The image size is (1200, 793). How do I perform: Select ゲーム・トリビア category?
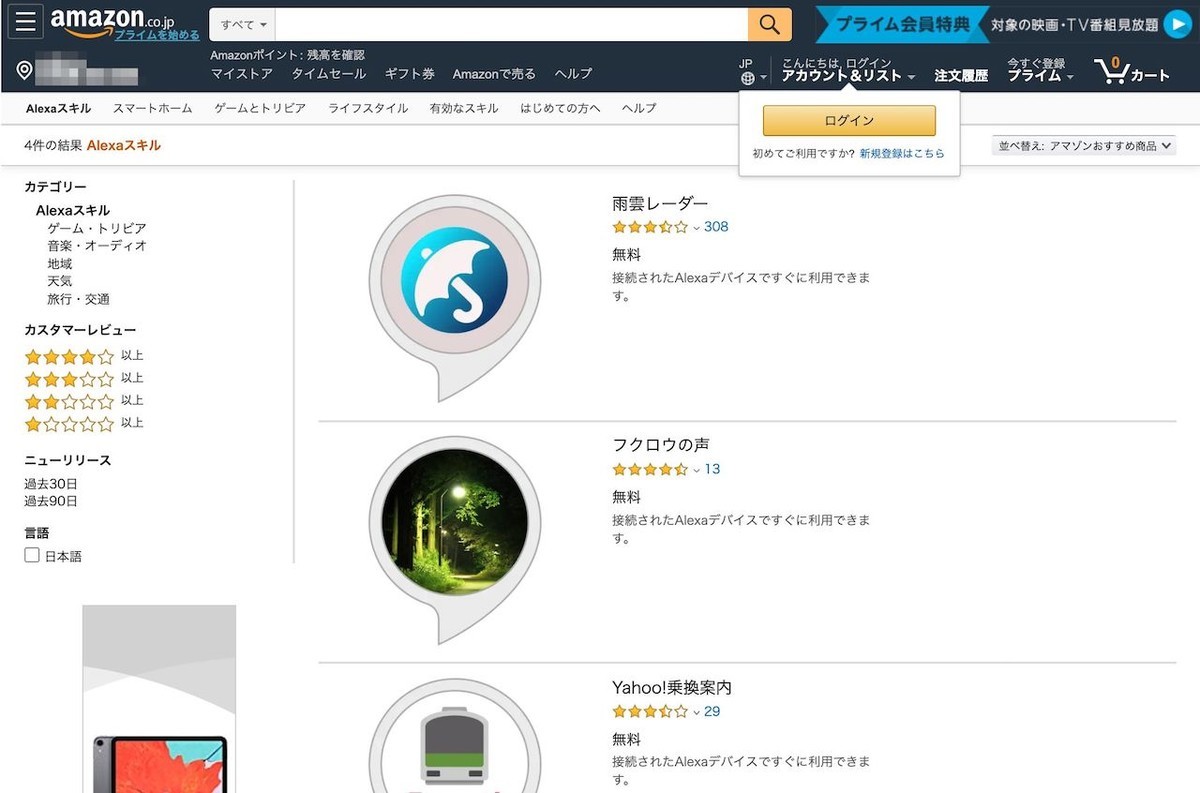97,229
